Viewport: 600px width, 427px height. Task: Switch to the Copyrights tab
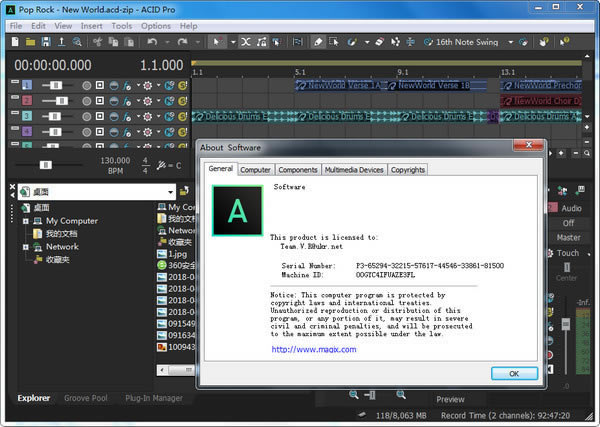pos(408,170)
